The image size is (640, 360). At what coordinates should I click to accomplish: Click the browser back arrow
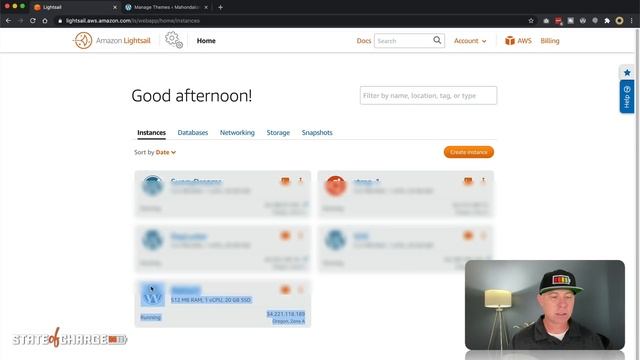(9, 20)
